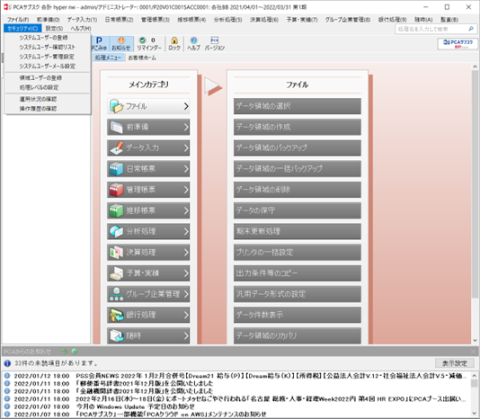This screenshot has width=480, height=419.
Task: Click the folder icon on the ファイル category
Action: (116, 106)
